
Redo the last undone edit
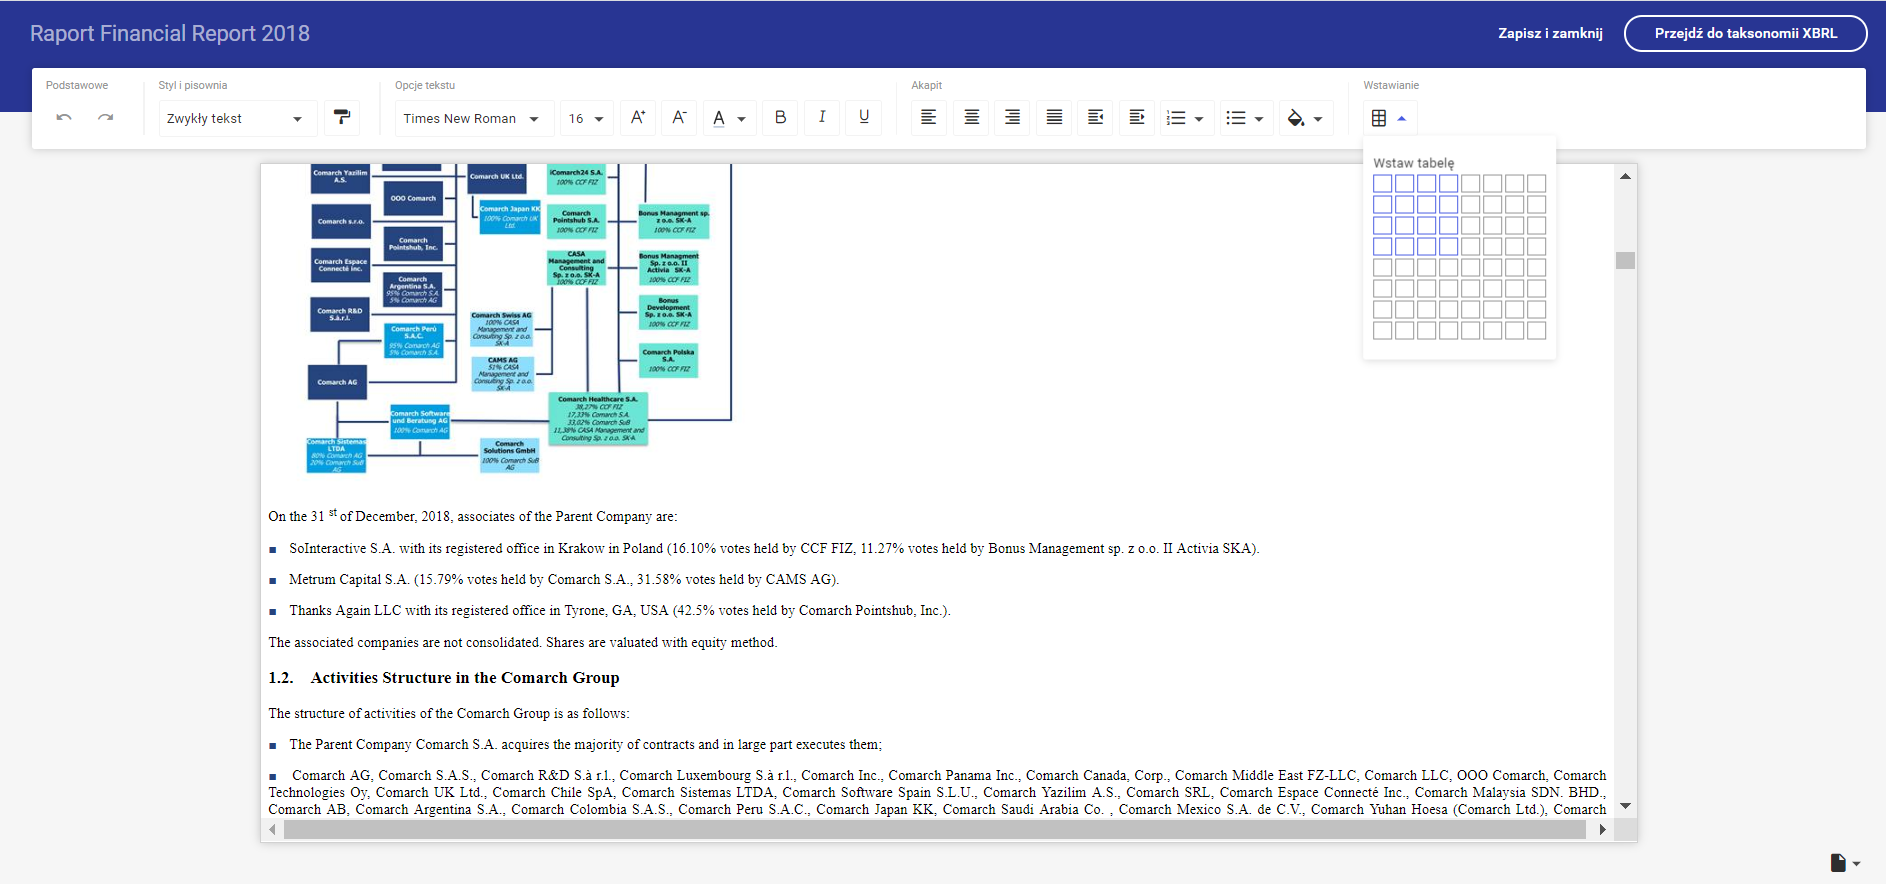pyautogui.click(x=105, y=118)
